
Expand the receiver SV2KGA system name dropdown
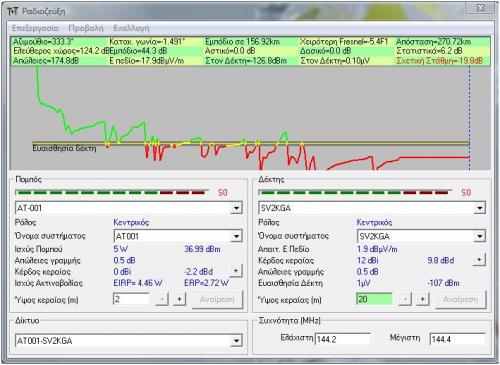coord(479,236)
